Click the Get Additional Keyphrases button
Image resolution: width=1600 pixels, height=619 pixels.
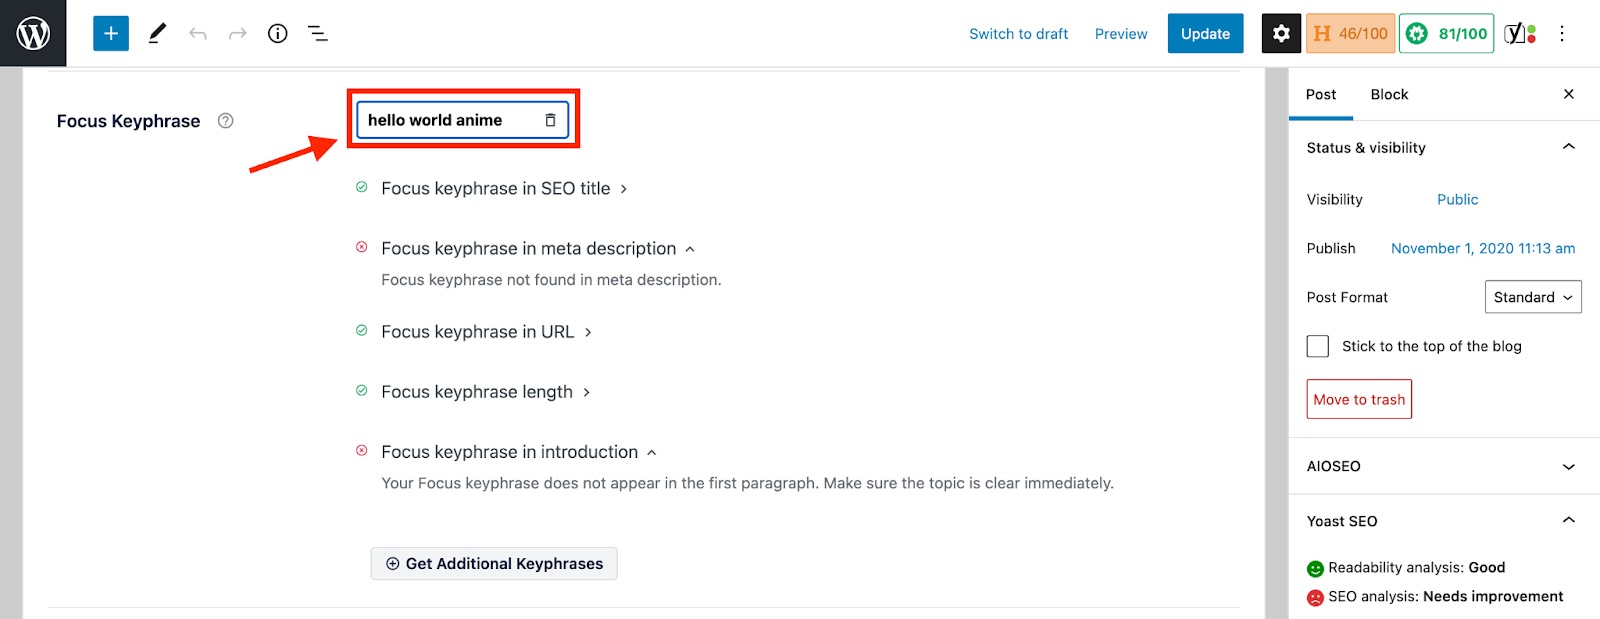click(x=493, y=563)
